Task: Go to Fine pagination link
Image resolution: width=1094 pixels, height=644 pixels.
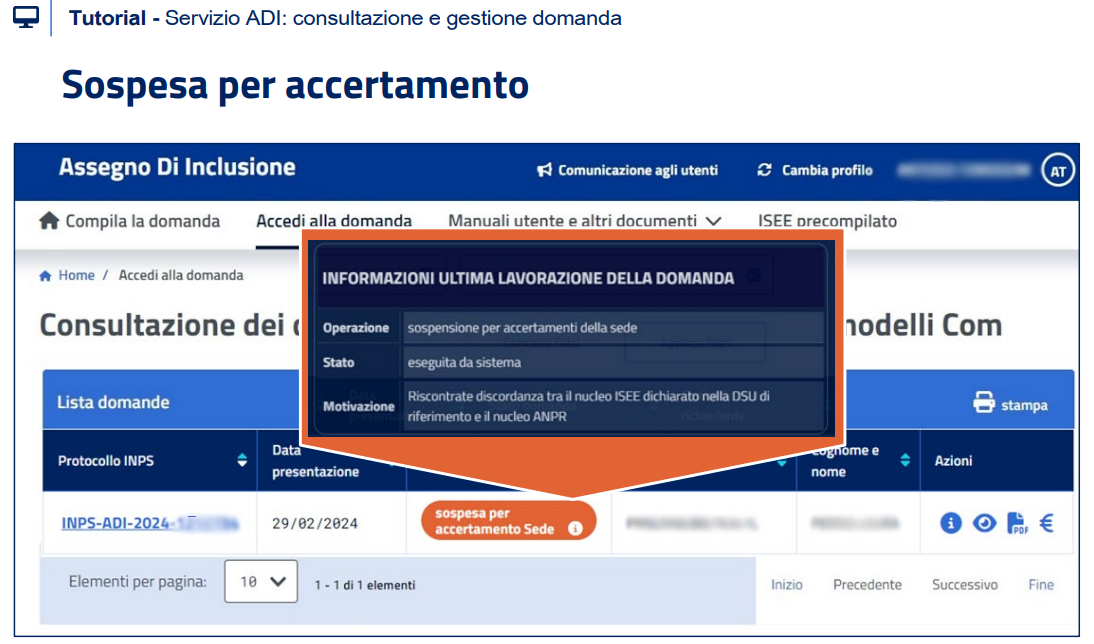Action: coord(1041,585)
